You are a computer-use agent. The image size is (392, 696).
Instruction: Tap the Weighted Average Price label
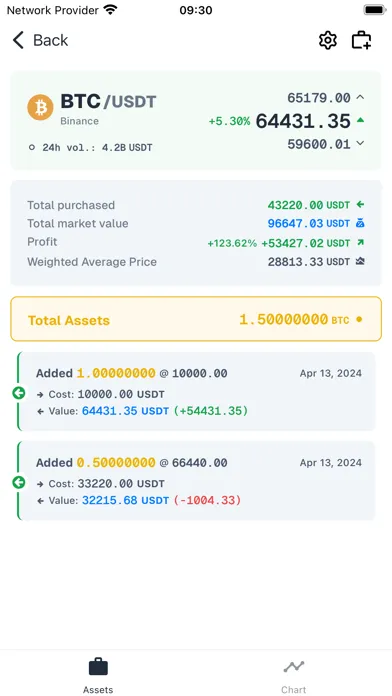92,262
